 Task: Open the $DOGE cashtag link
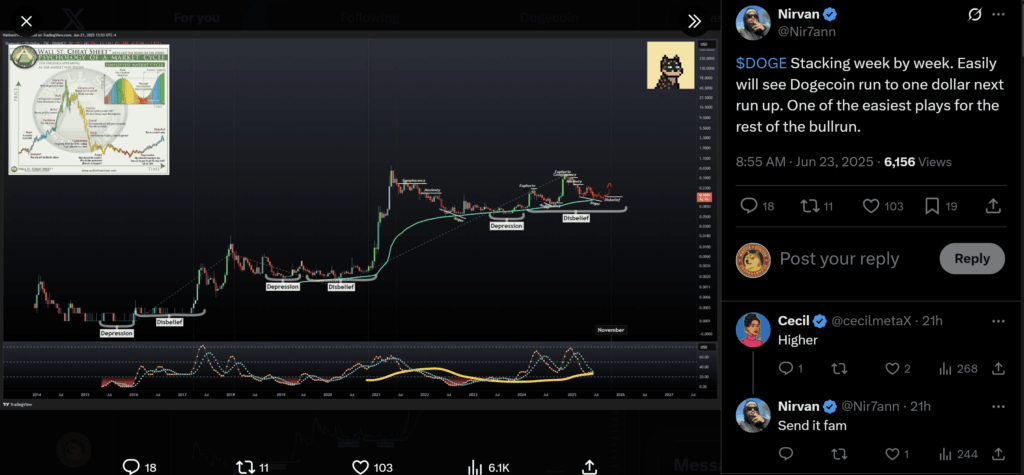[x=761, y=63]
